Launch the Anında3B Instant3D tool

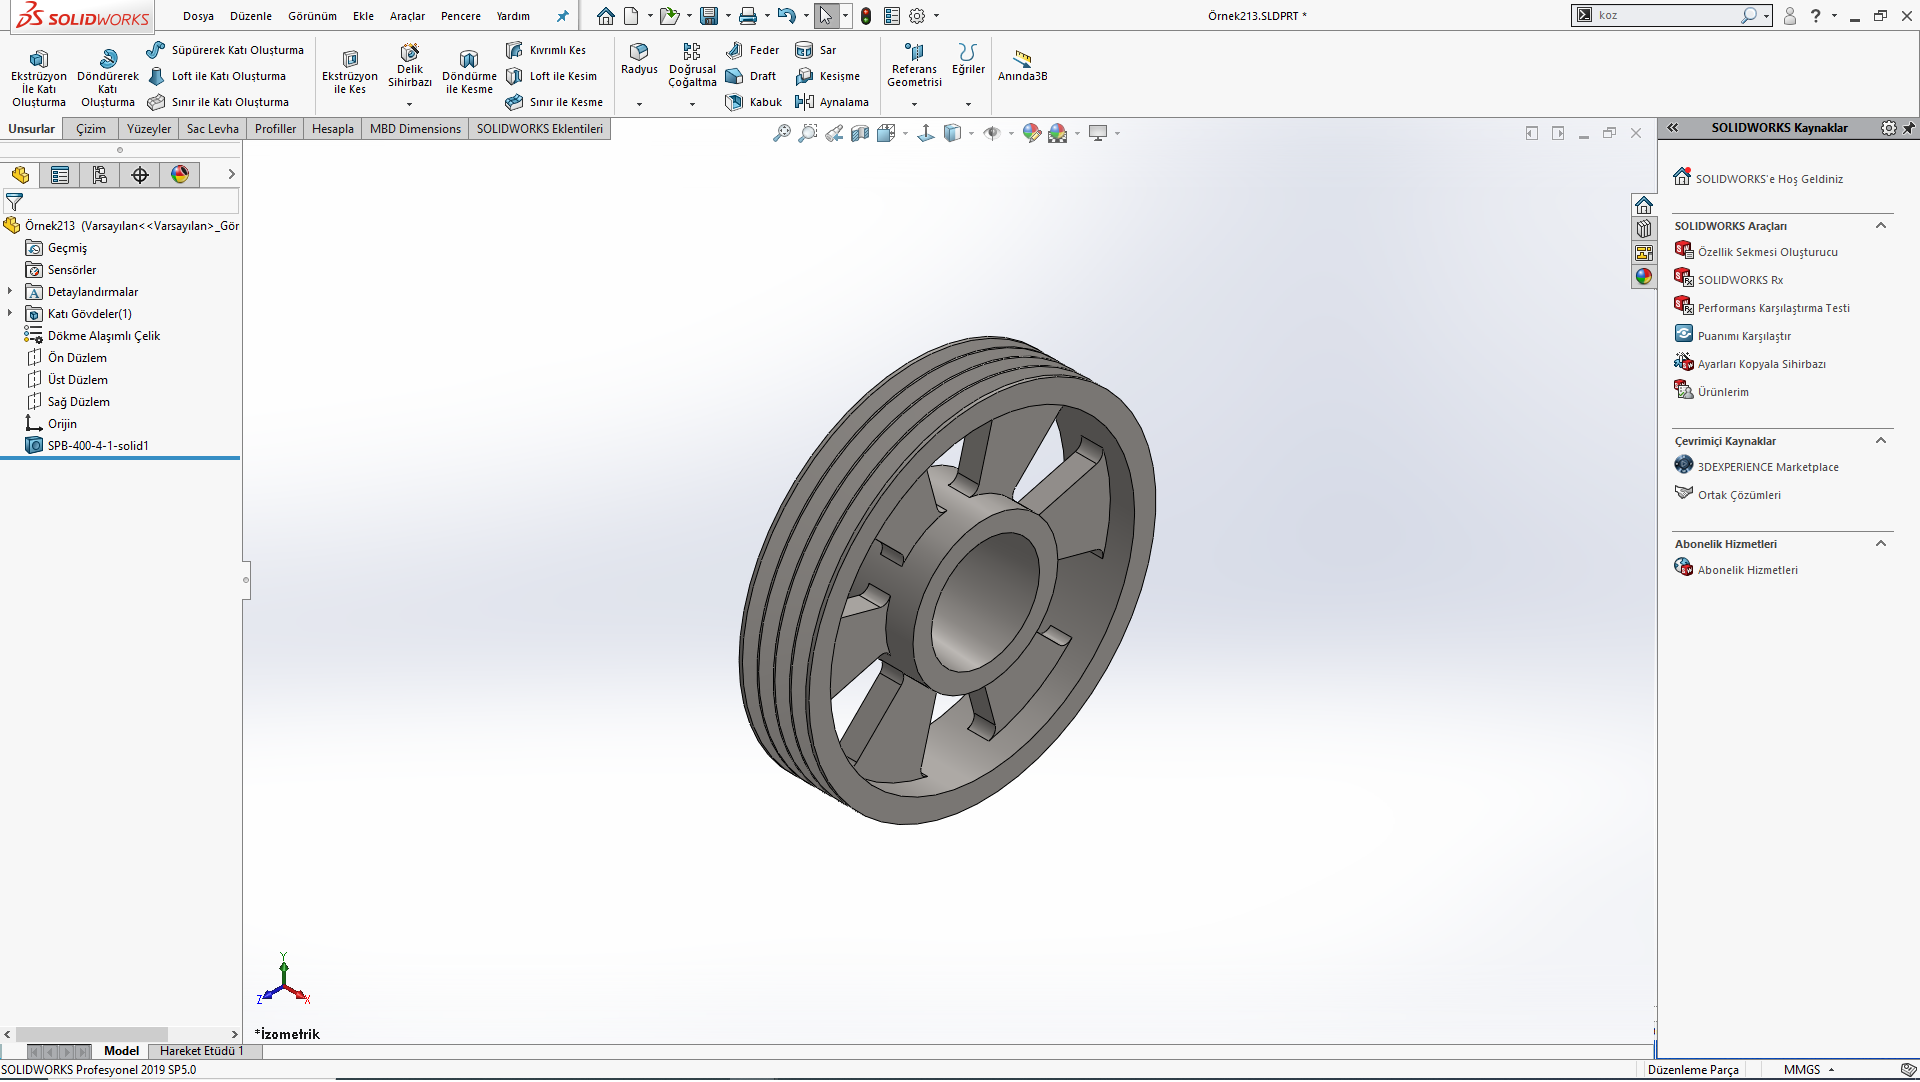[x=1022, y=66]
